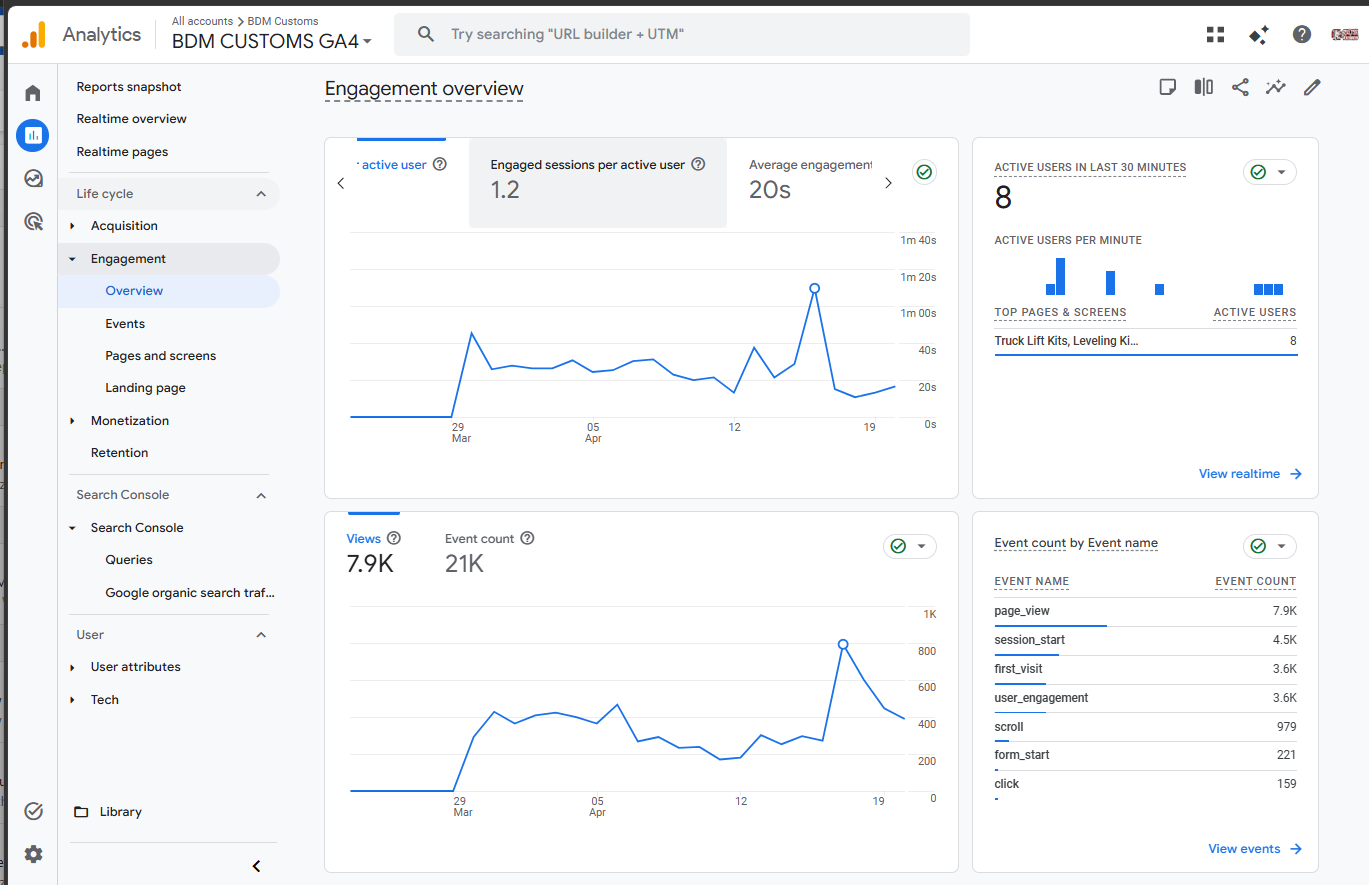Open the Advertising icon in left rail
The height and width of the screenshot is (885, 1369).
tap(33, 222)
